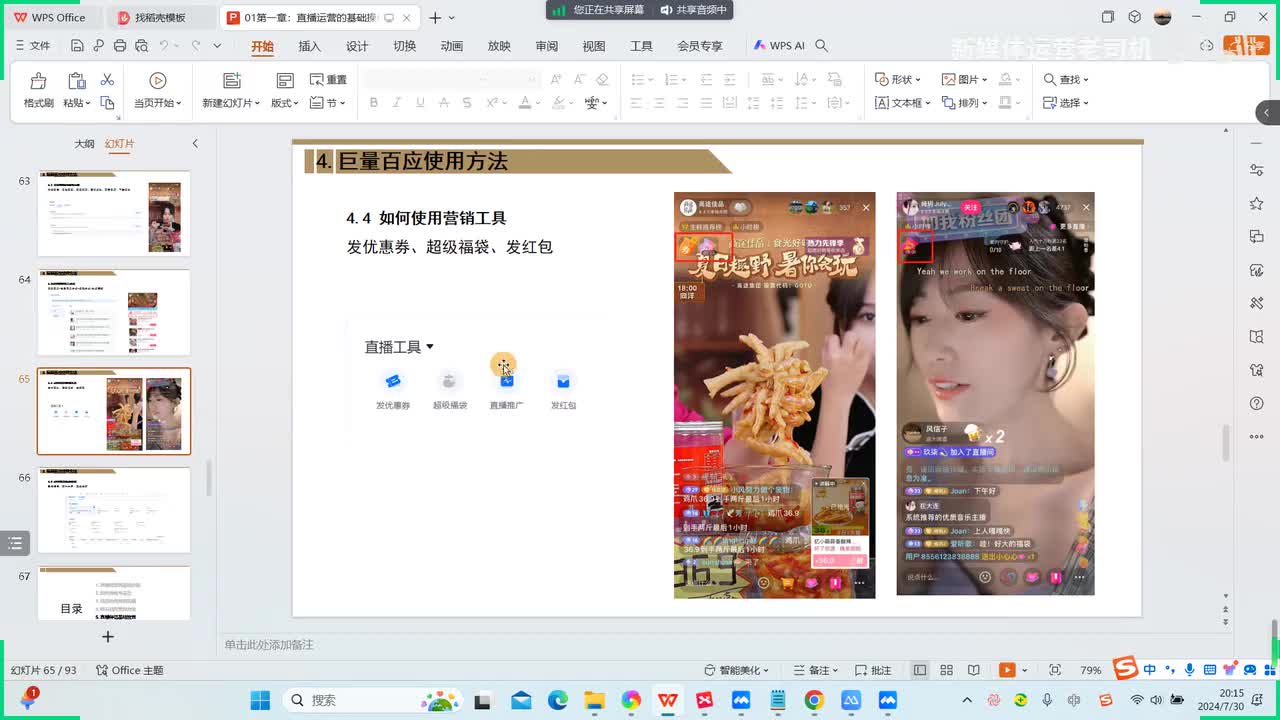This screenshot has height=720, width=1280.
Task: Click the new tab plus button
Action: (435, 18)
